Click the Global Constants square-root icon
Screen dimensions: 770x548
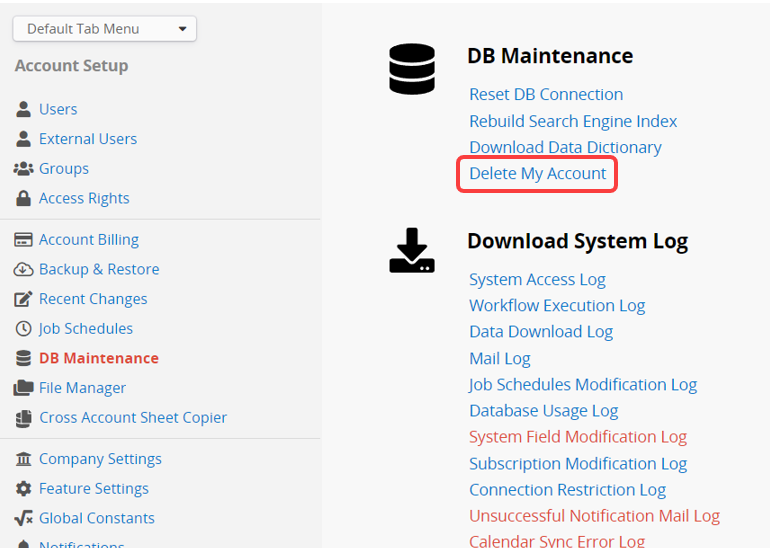click(23, 518)
